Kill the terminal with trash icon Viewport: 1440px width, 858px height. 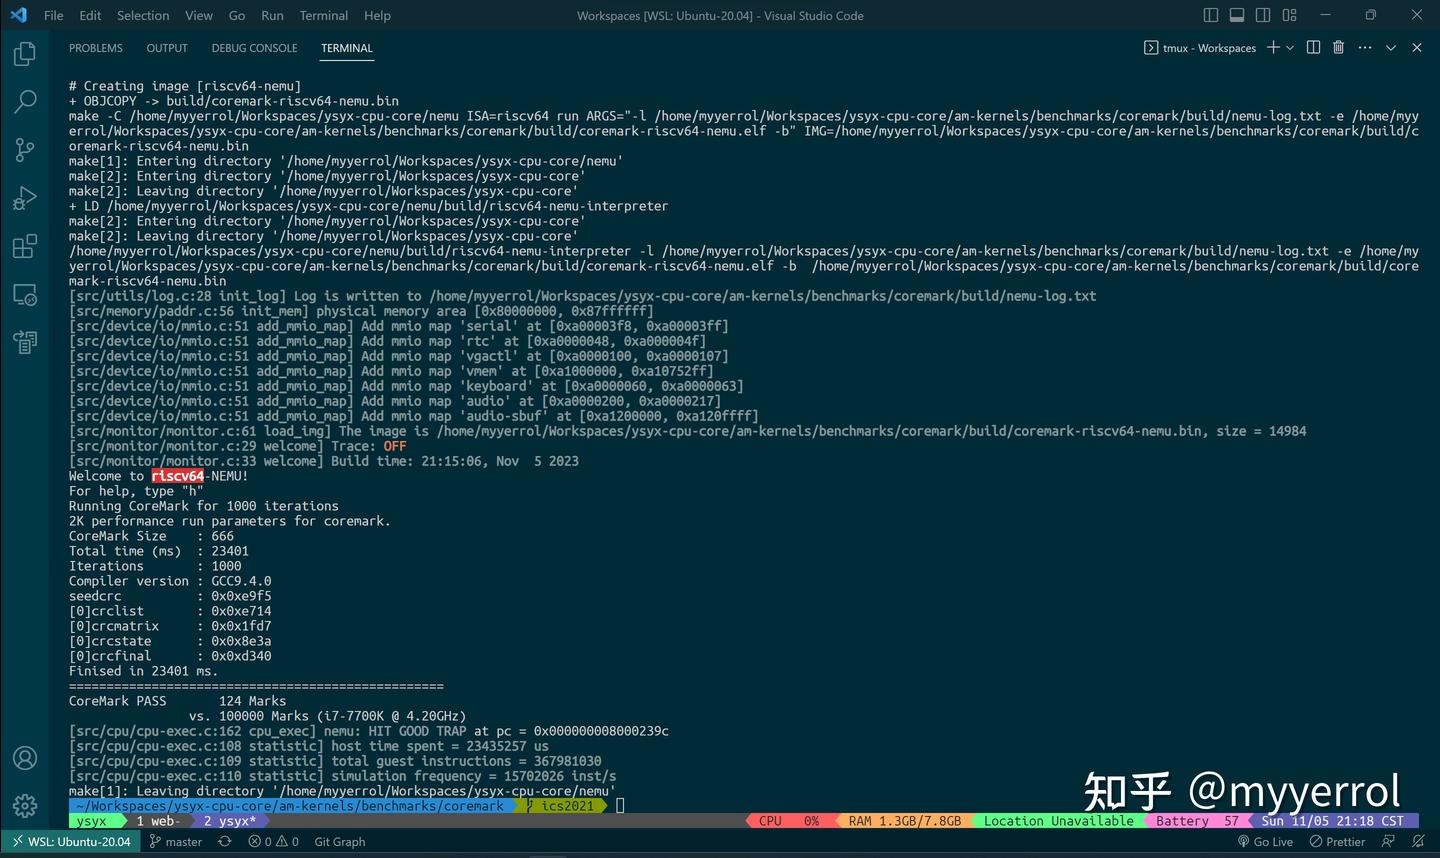pos(1339,48)
